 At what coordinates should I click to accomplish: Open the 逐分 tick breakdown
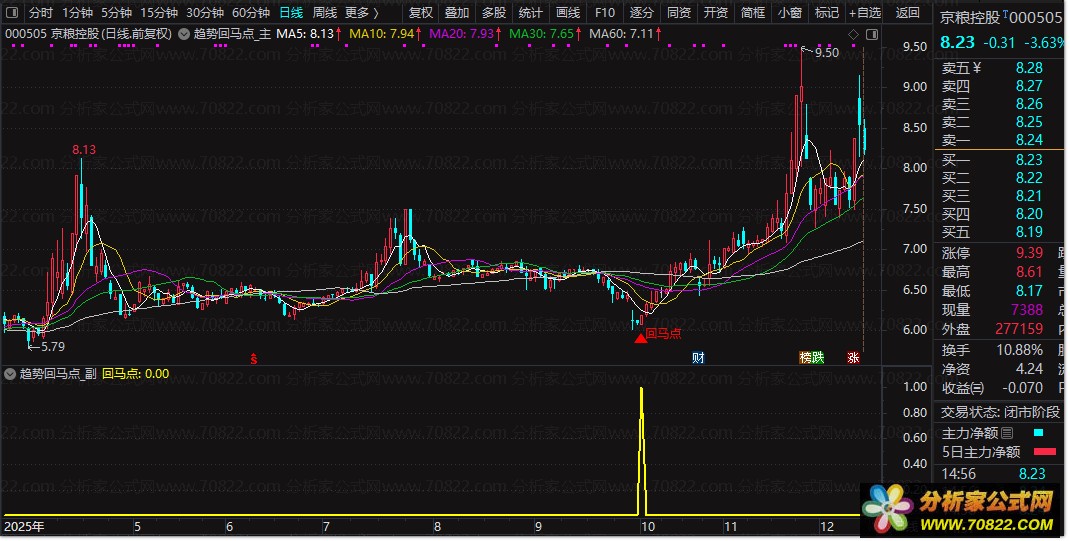(641, 13)
